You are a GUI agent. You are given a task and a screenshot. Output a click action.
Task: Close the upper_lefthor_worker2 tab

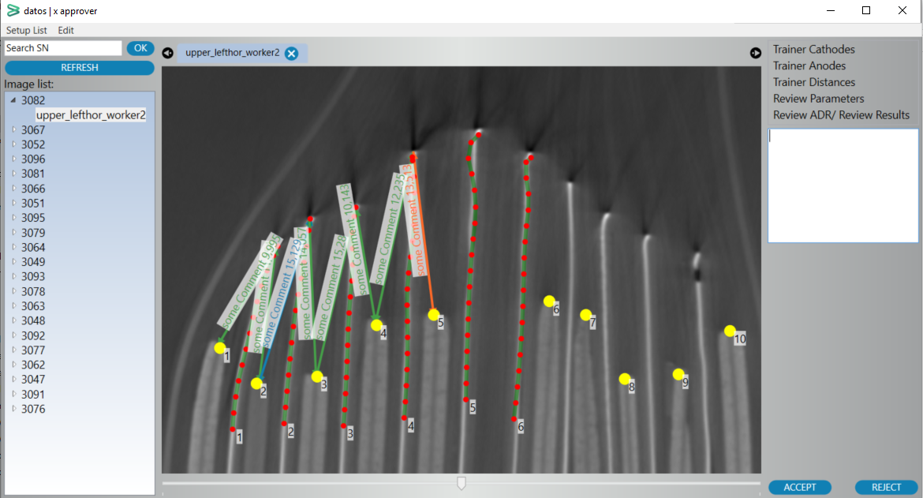point(291,53)
